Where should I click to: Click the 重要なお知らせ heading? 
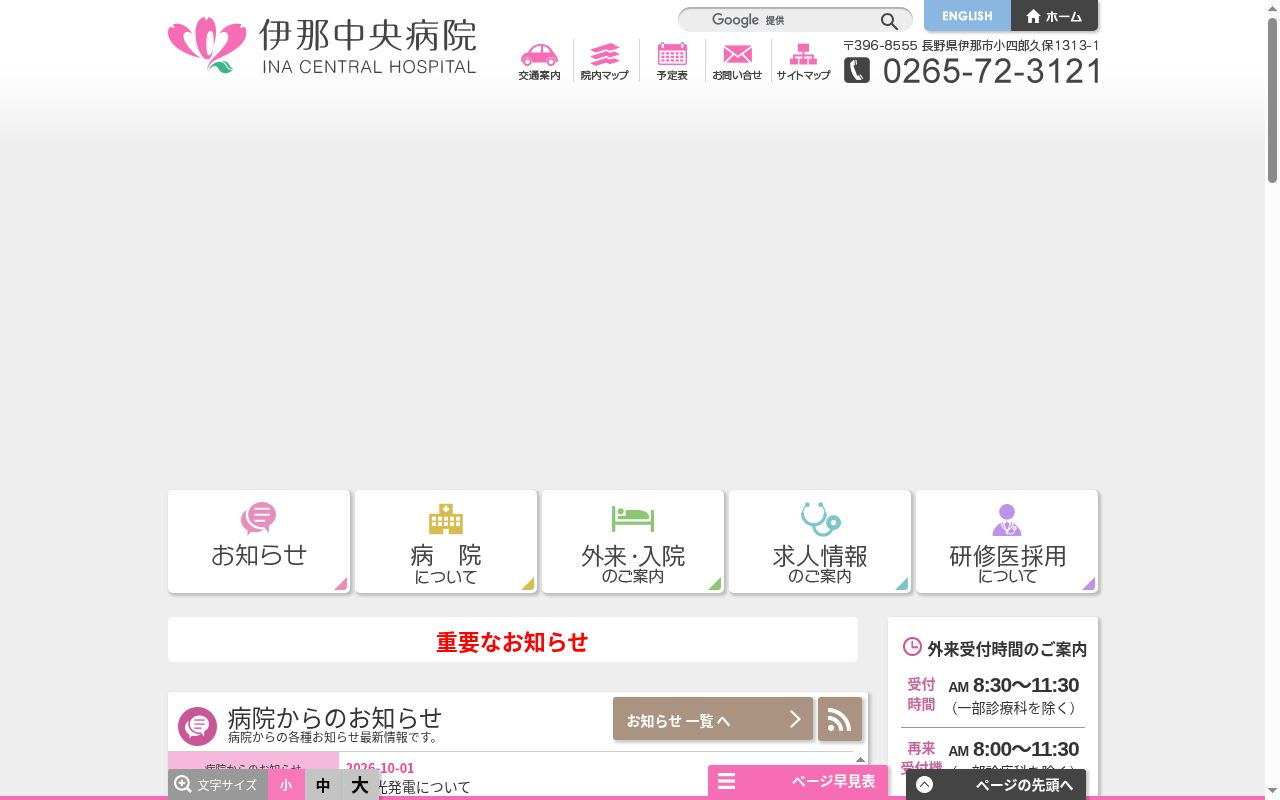pyautogui.click(x=512, y=642)
